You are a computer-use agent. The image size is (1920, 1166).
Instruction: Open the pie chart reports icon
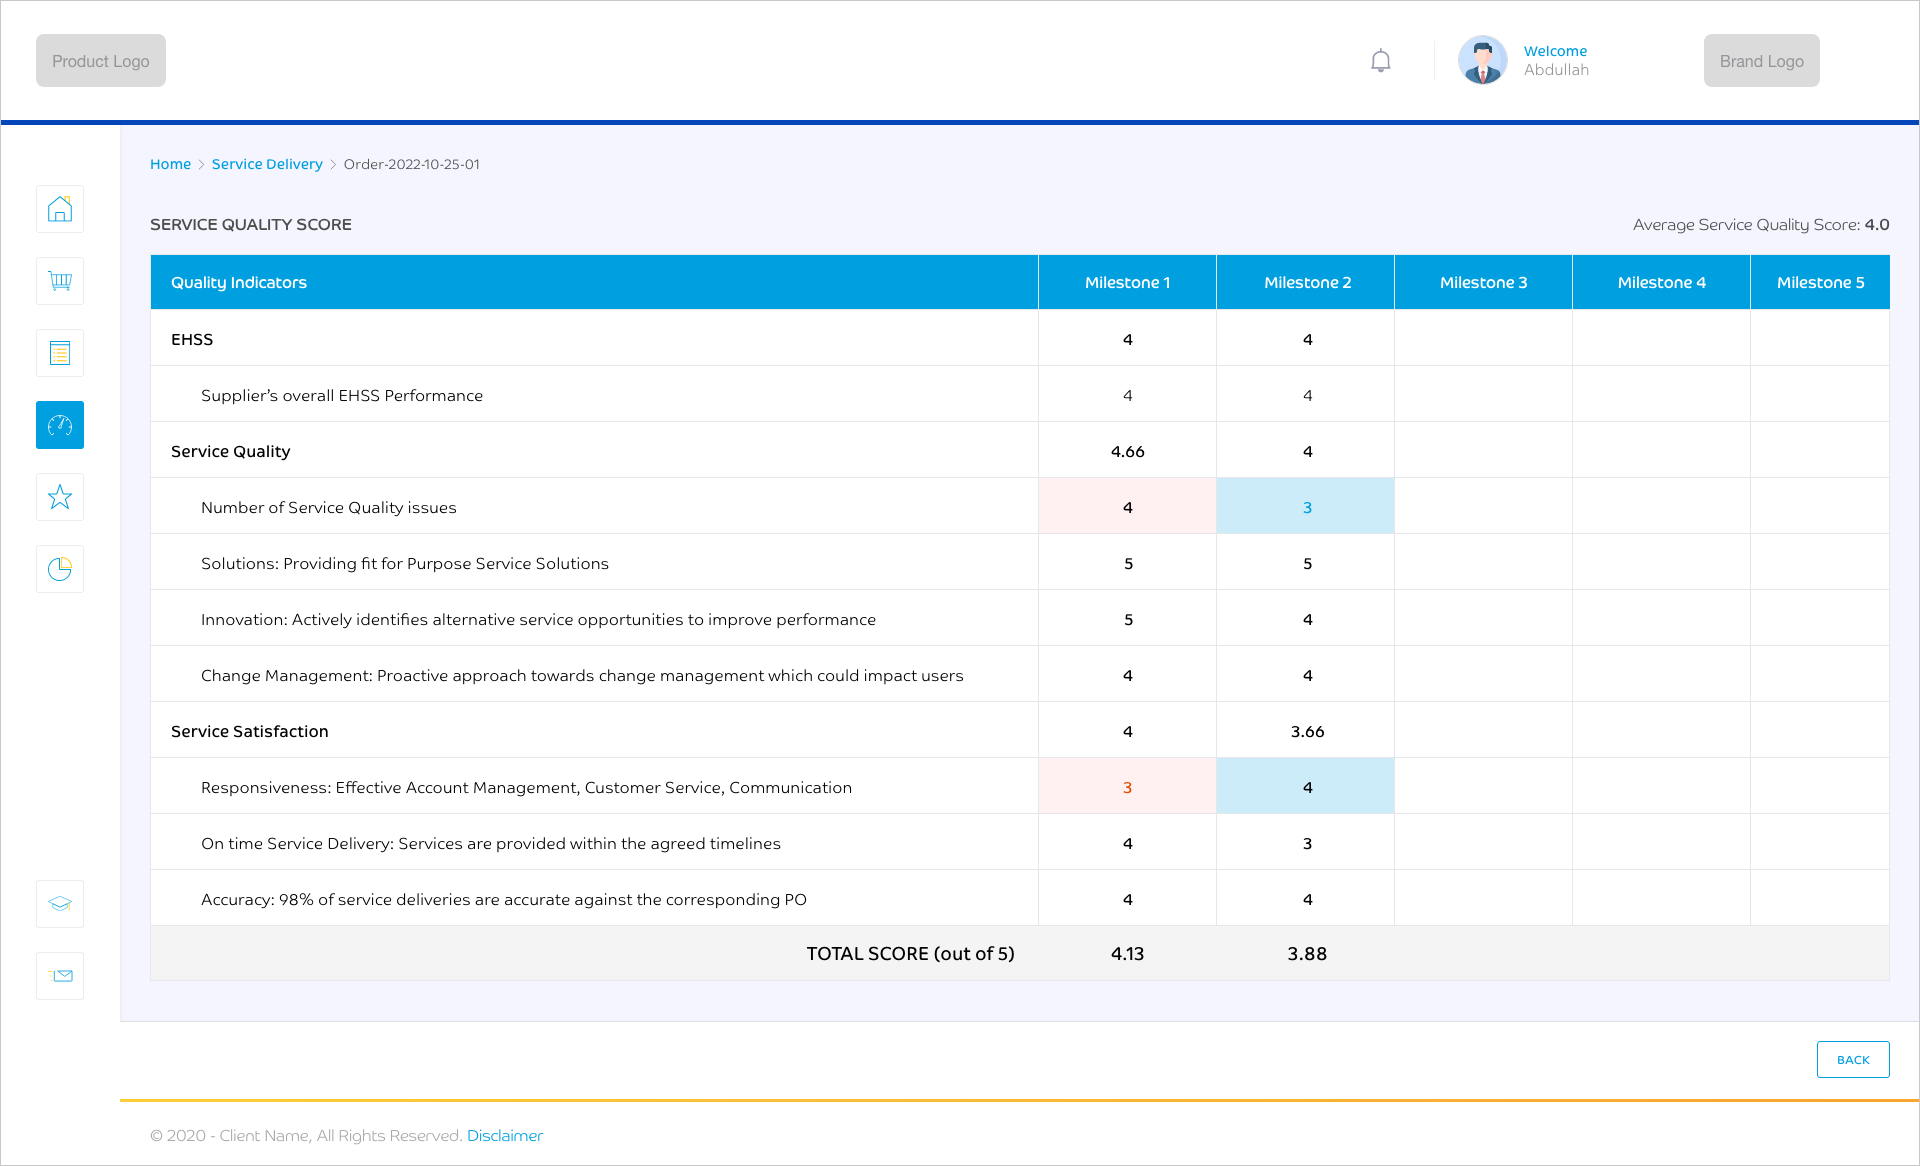(60, 569)
